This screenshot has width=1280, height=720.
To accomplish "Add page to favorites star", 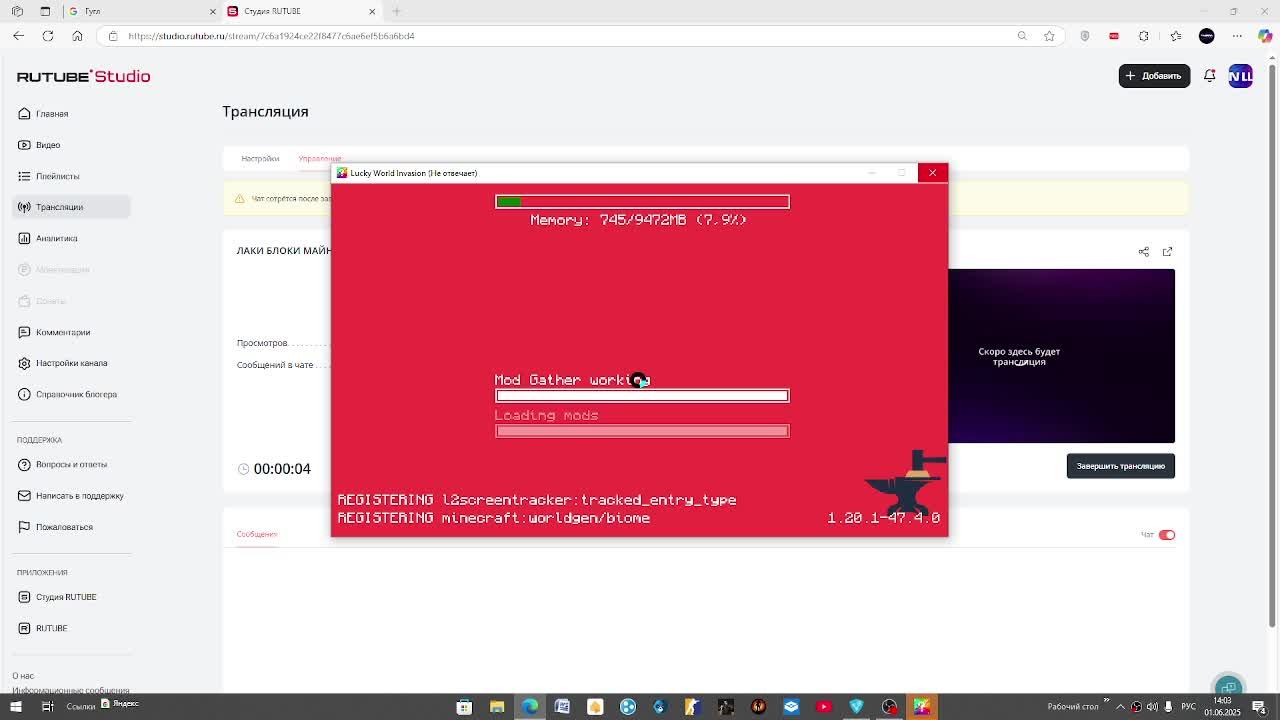I will [x=1049, y=36].
